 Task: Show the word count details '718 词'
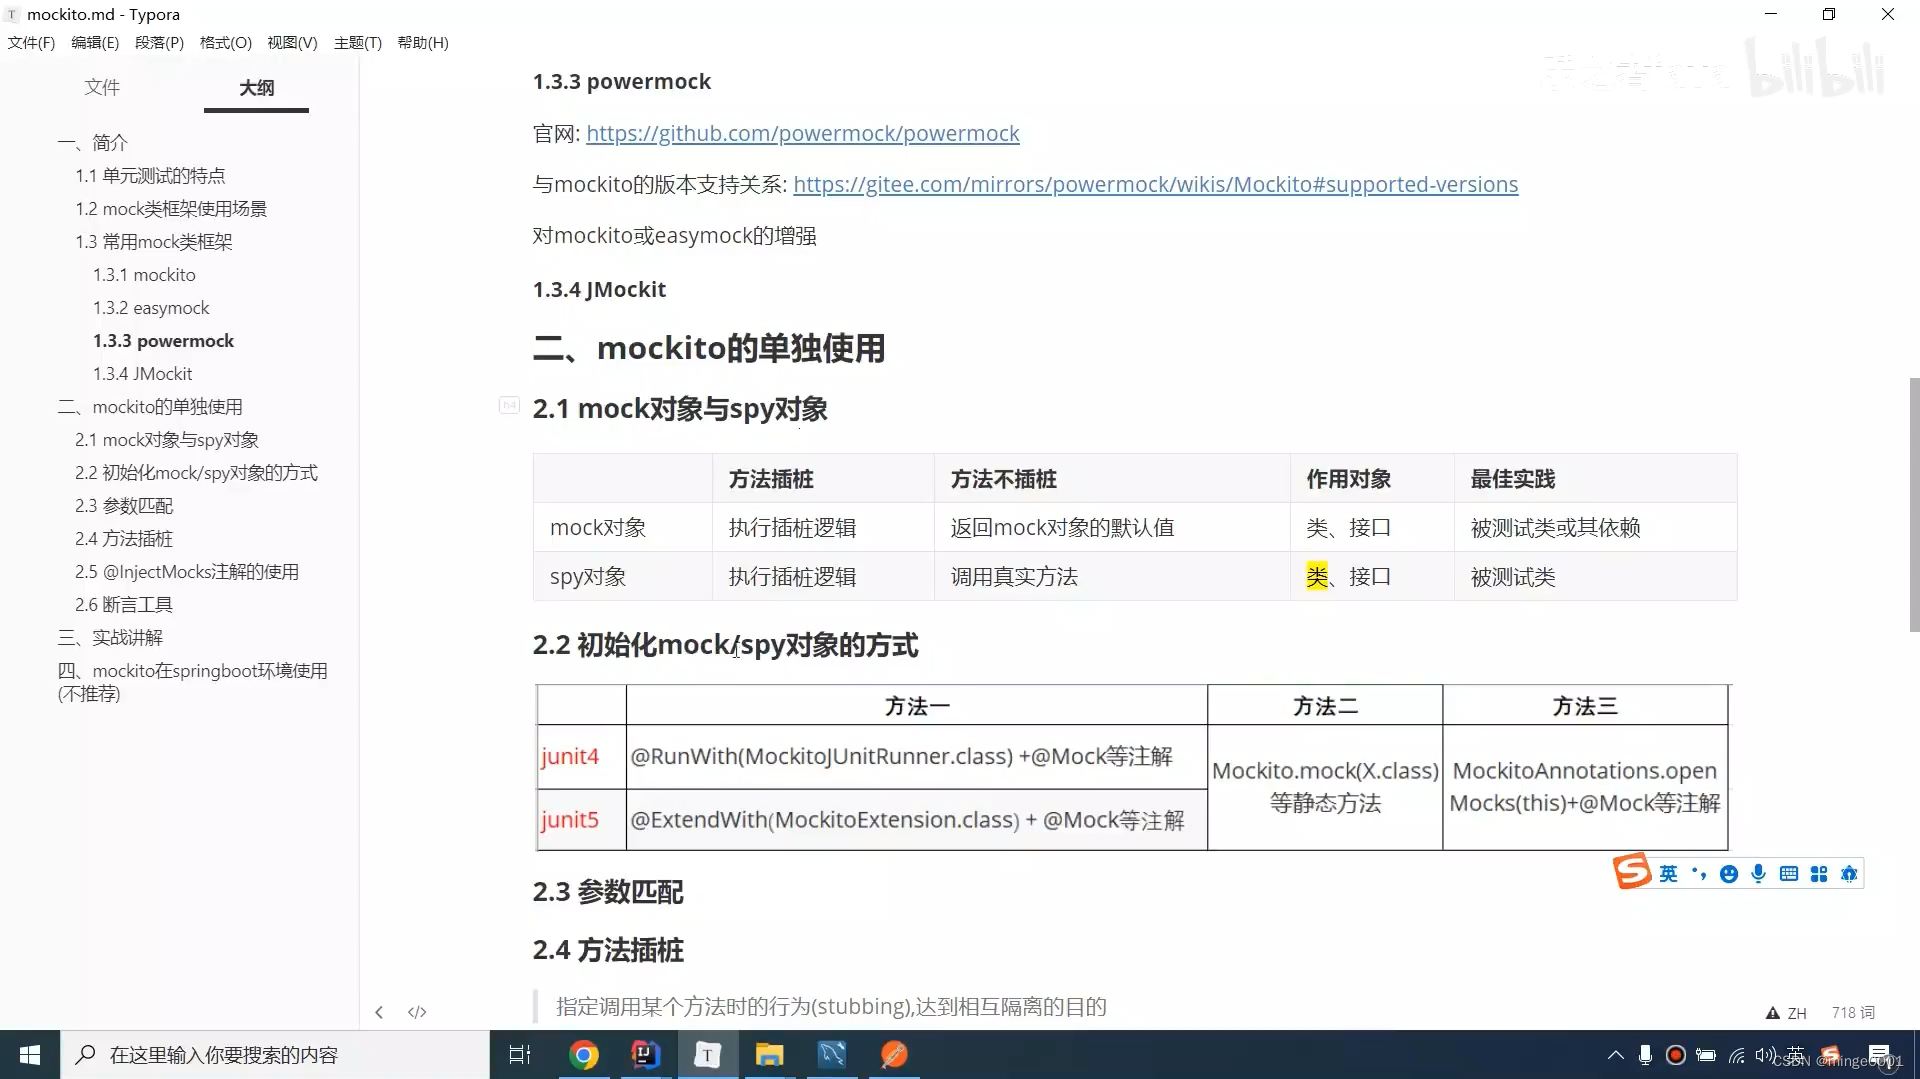click(1853, 1013)
